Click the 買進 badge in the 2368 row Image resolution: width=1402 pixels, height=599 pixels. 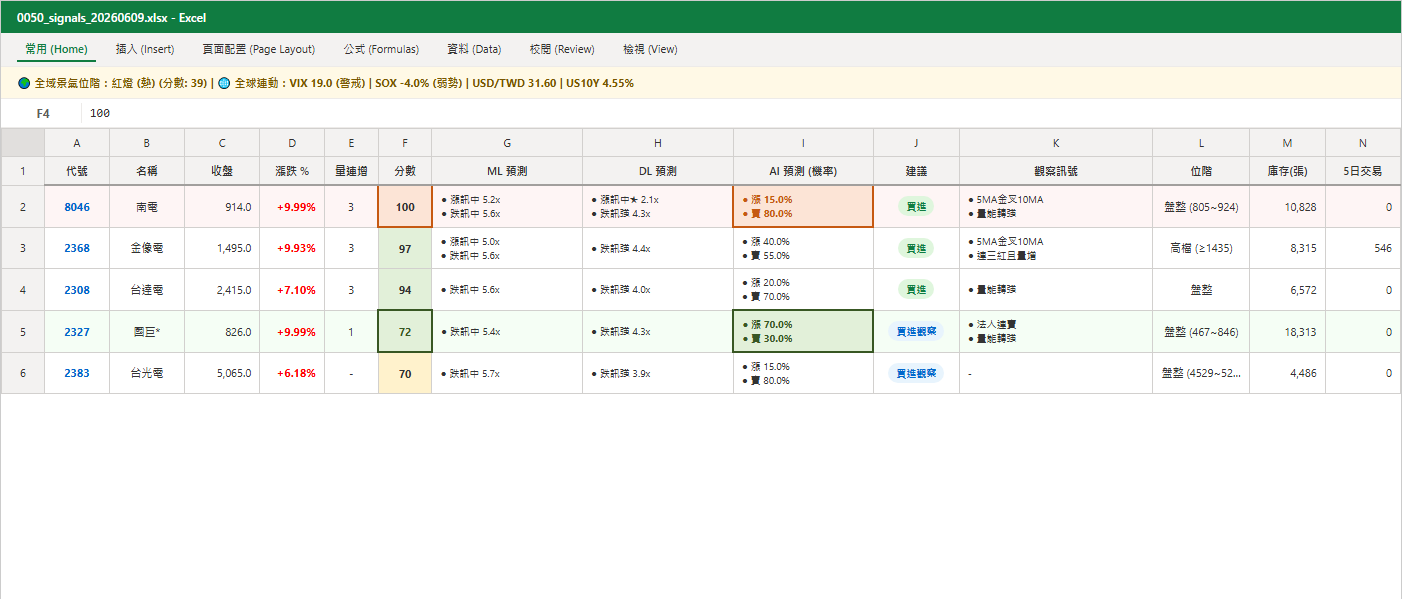click(x=916, y=248)
